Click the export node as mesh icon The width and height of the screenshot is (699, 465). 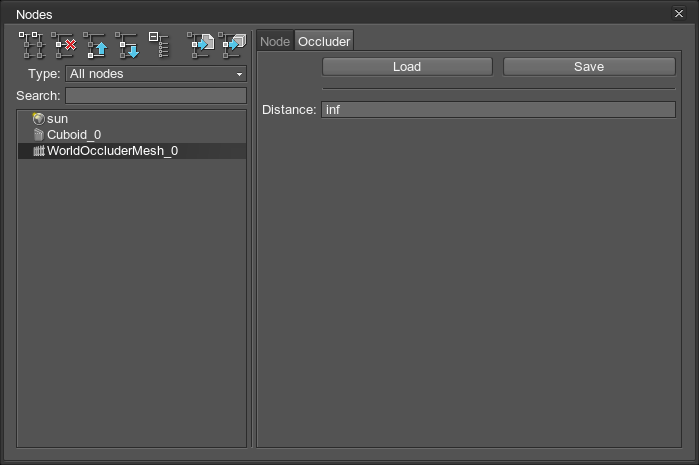(233, 44)
